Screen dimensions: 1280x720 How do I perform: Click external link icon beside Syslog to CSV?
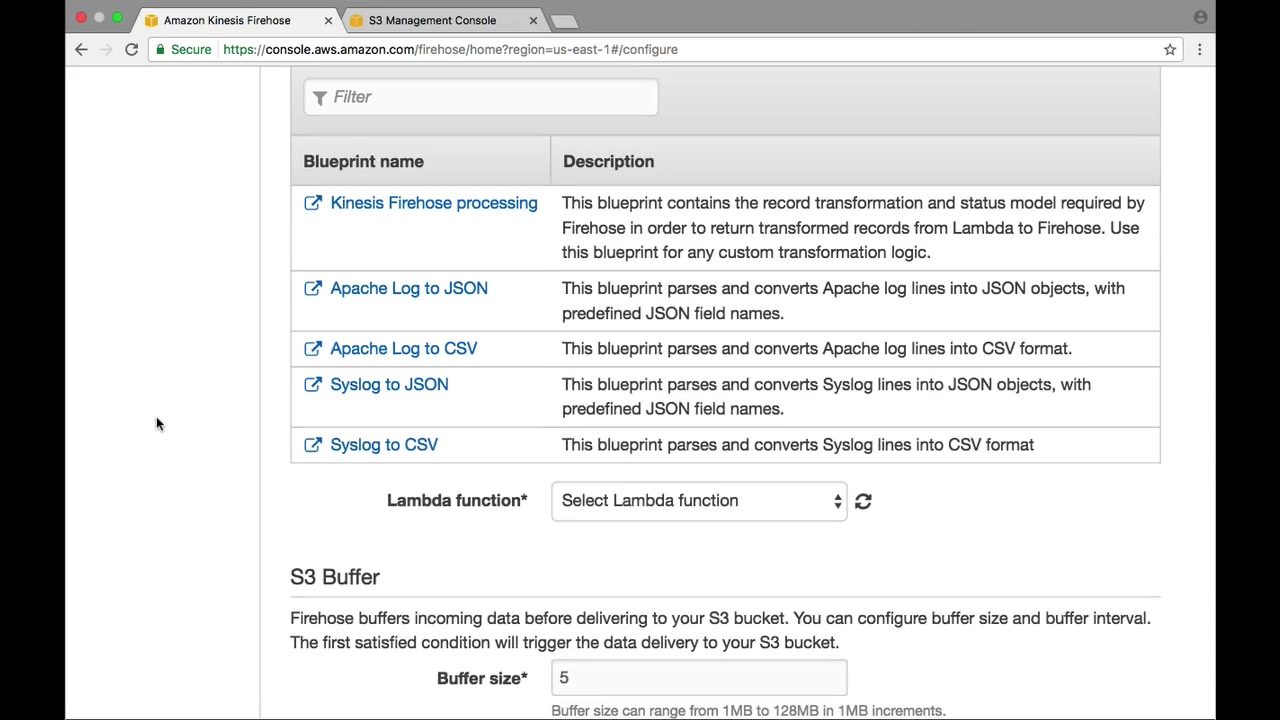click(x=313, y=445)
